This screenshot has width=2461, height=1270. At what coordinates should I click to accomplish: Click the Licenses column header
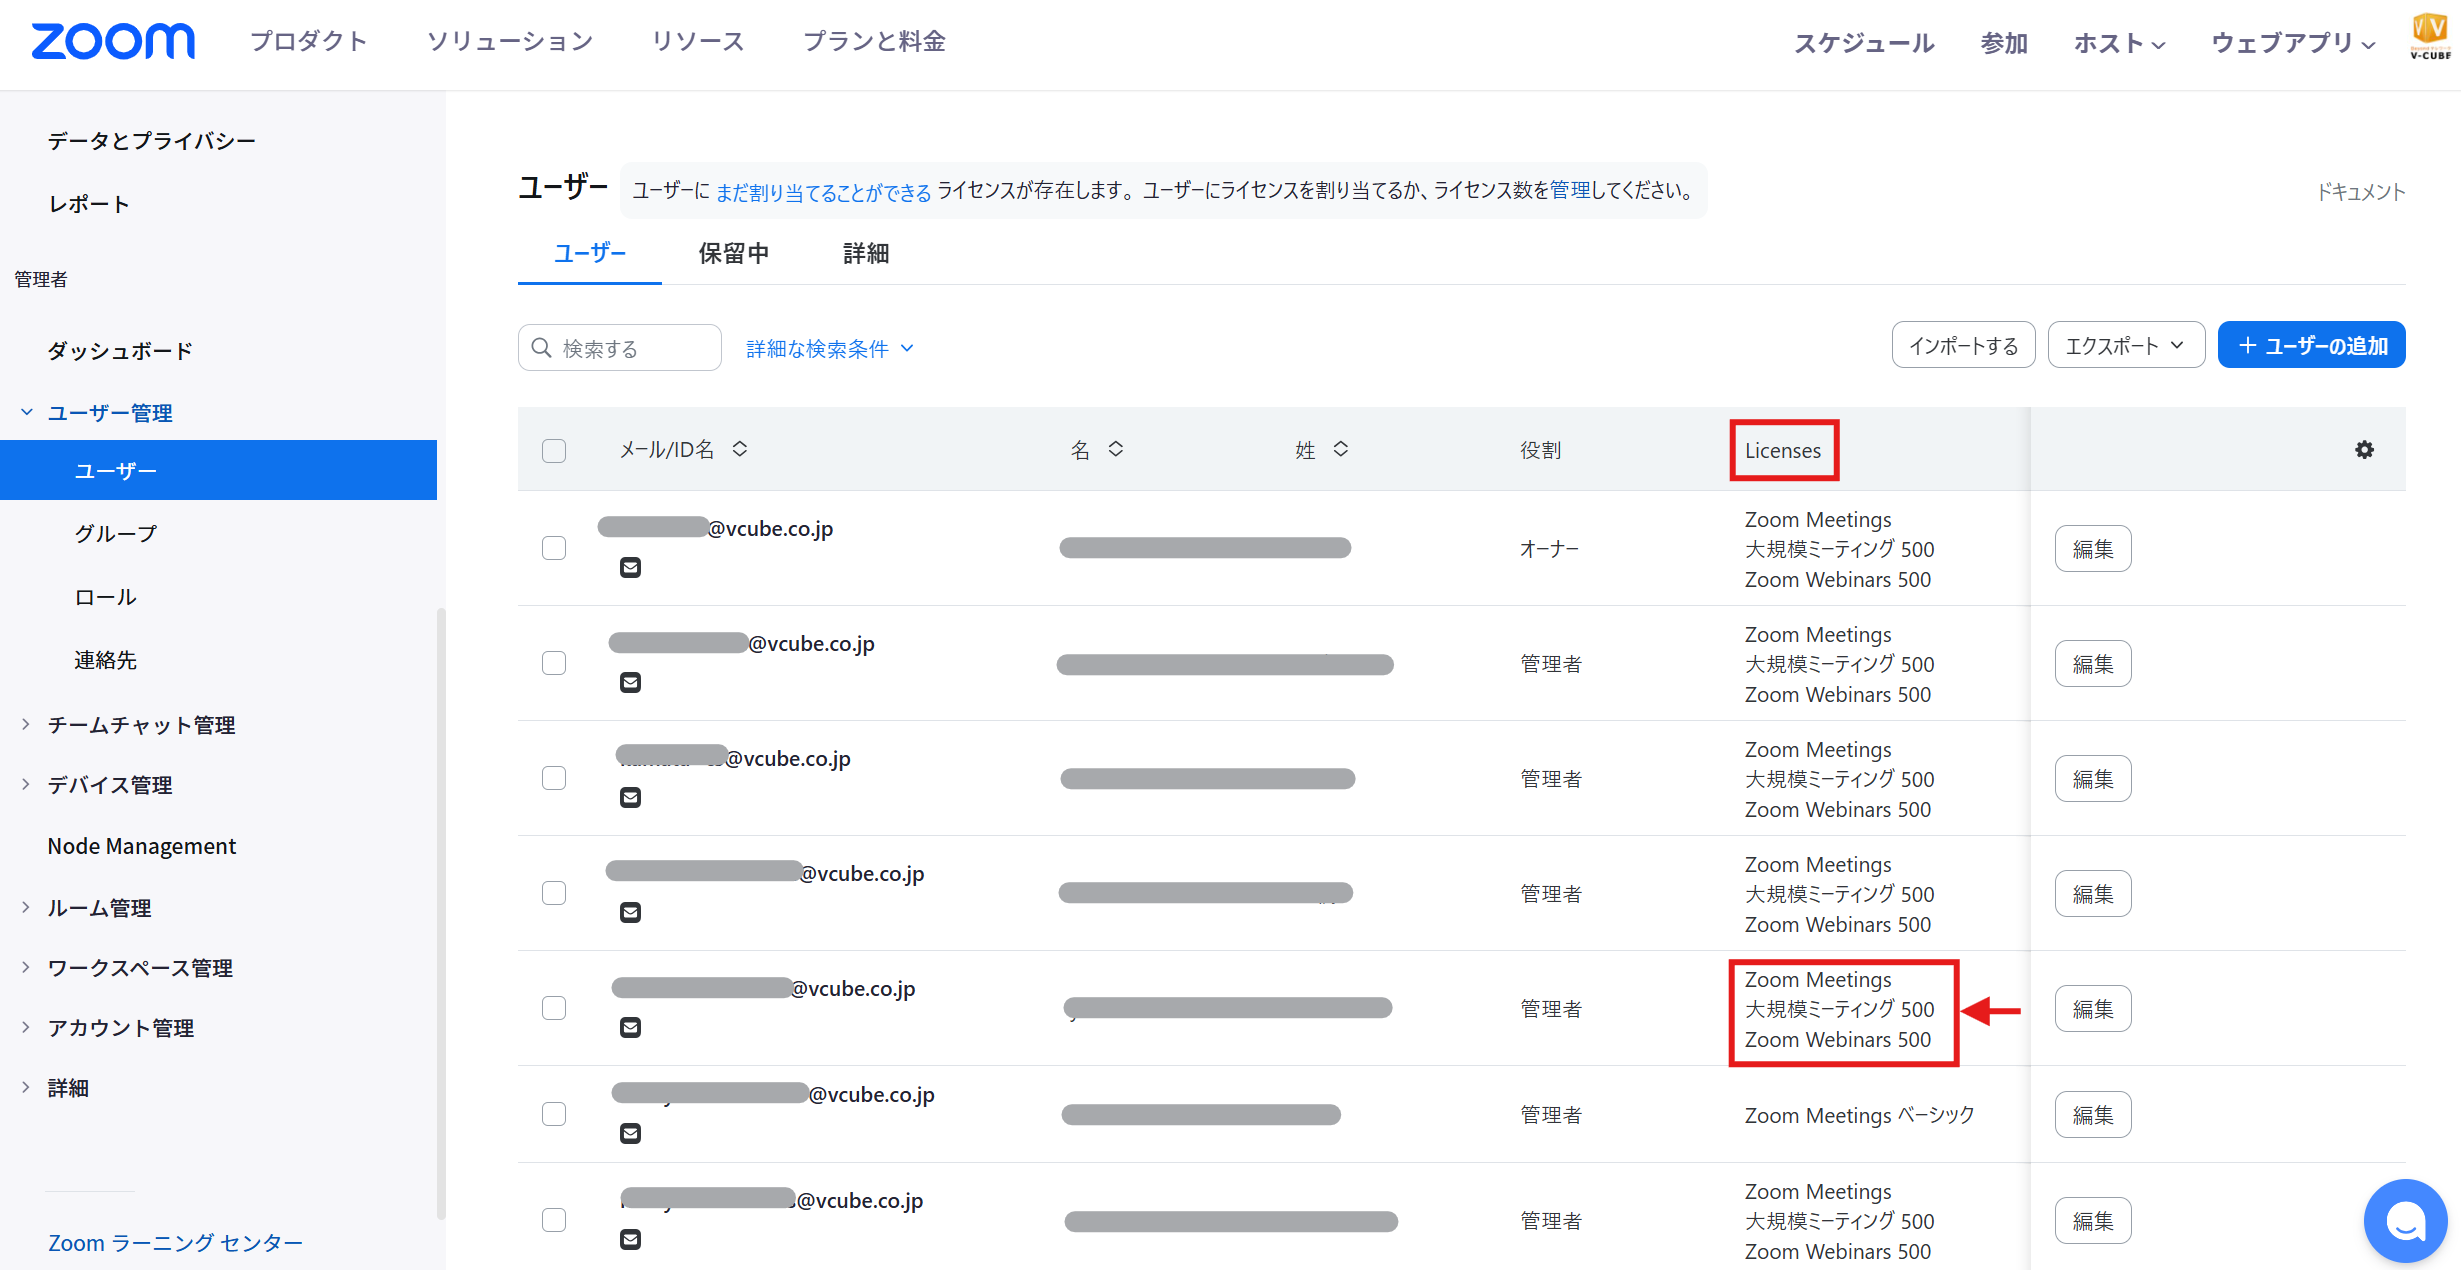[x=1783, y=451]
